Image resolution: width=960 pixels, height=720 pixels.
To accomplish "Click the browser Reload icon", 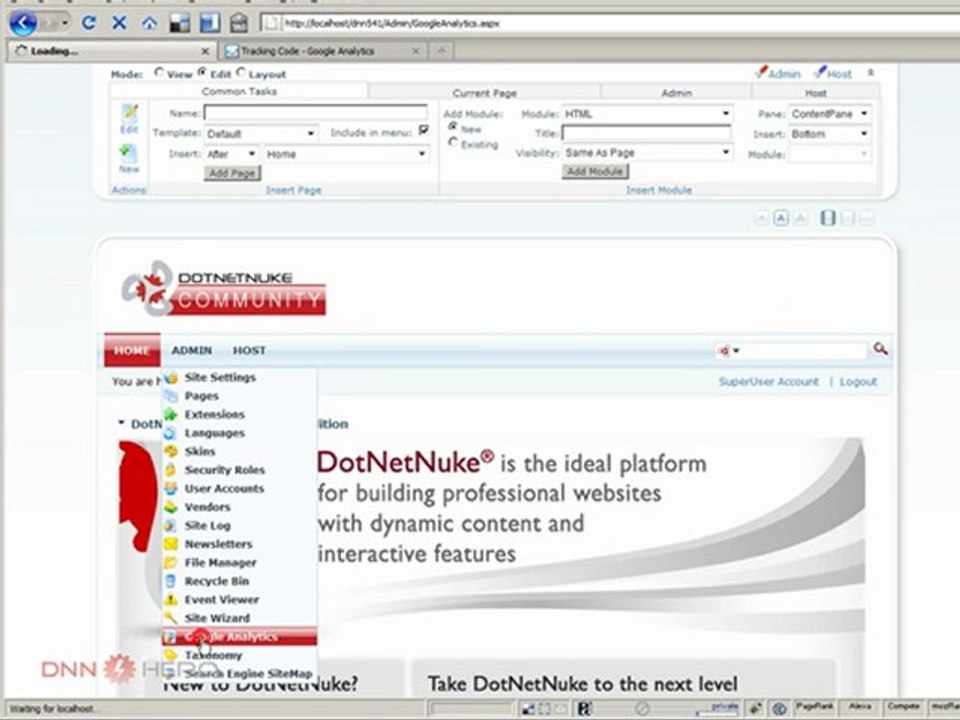I will (x=89, y=23).
